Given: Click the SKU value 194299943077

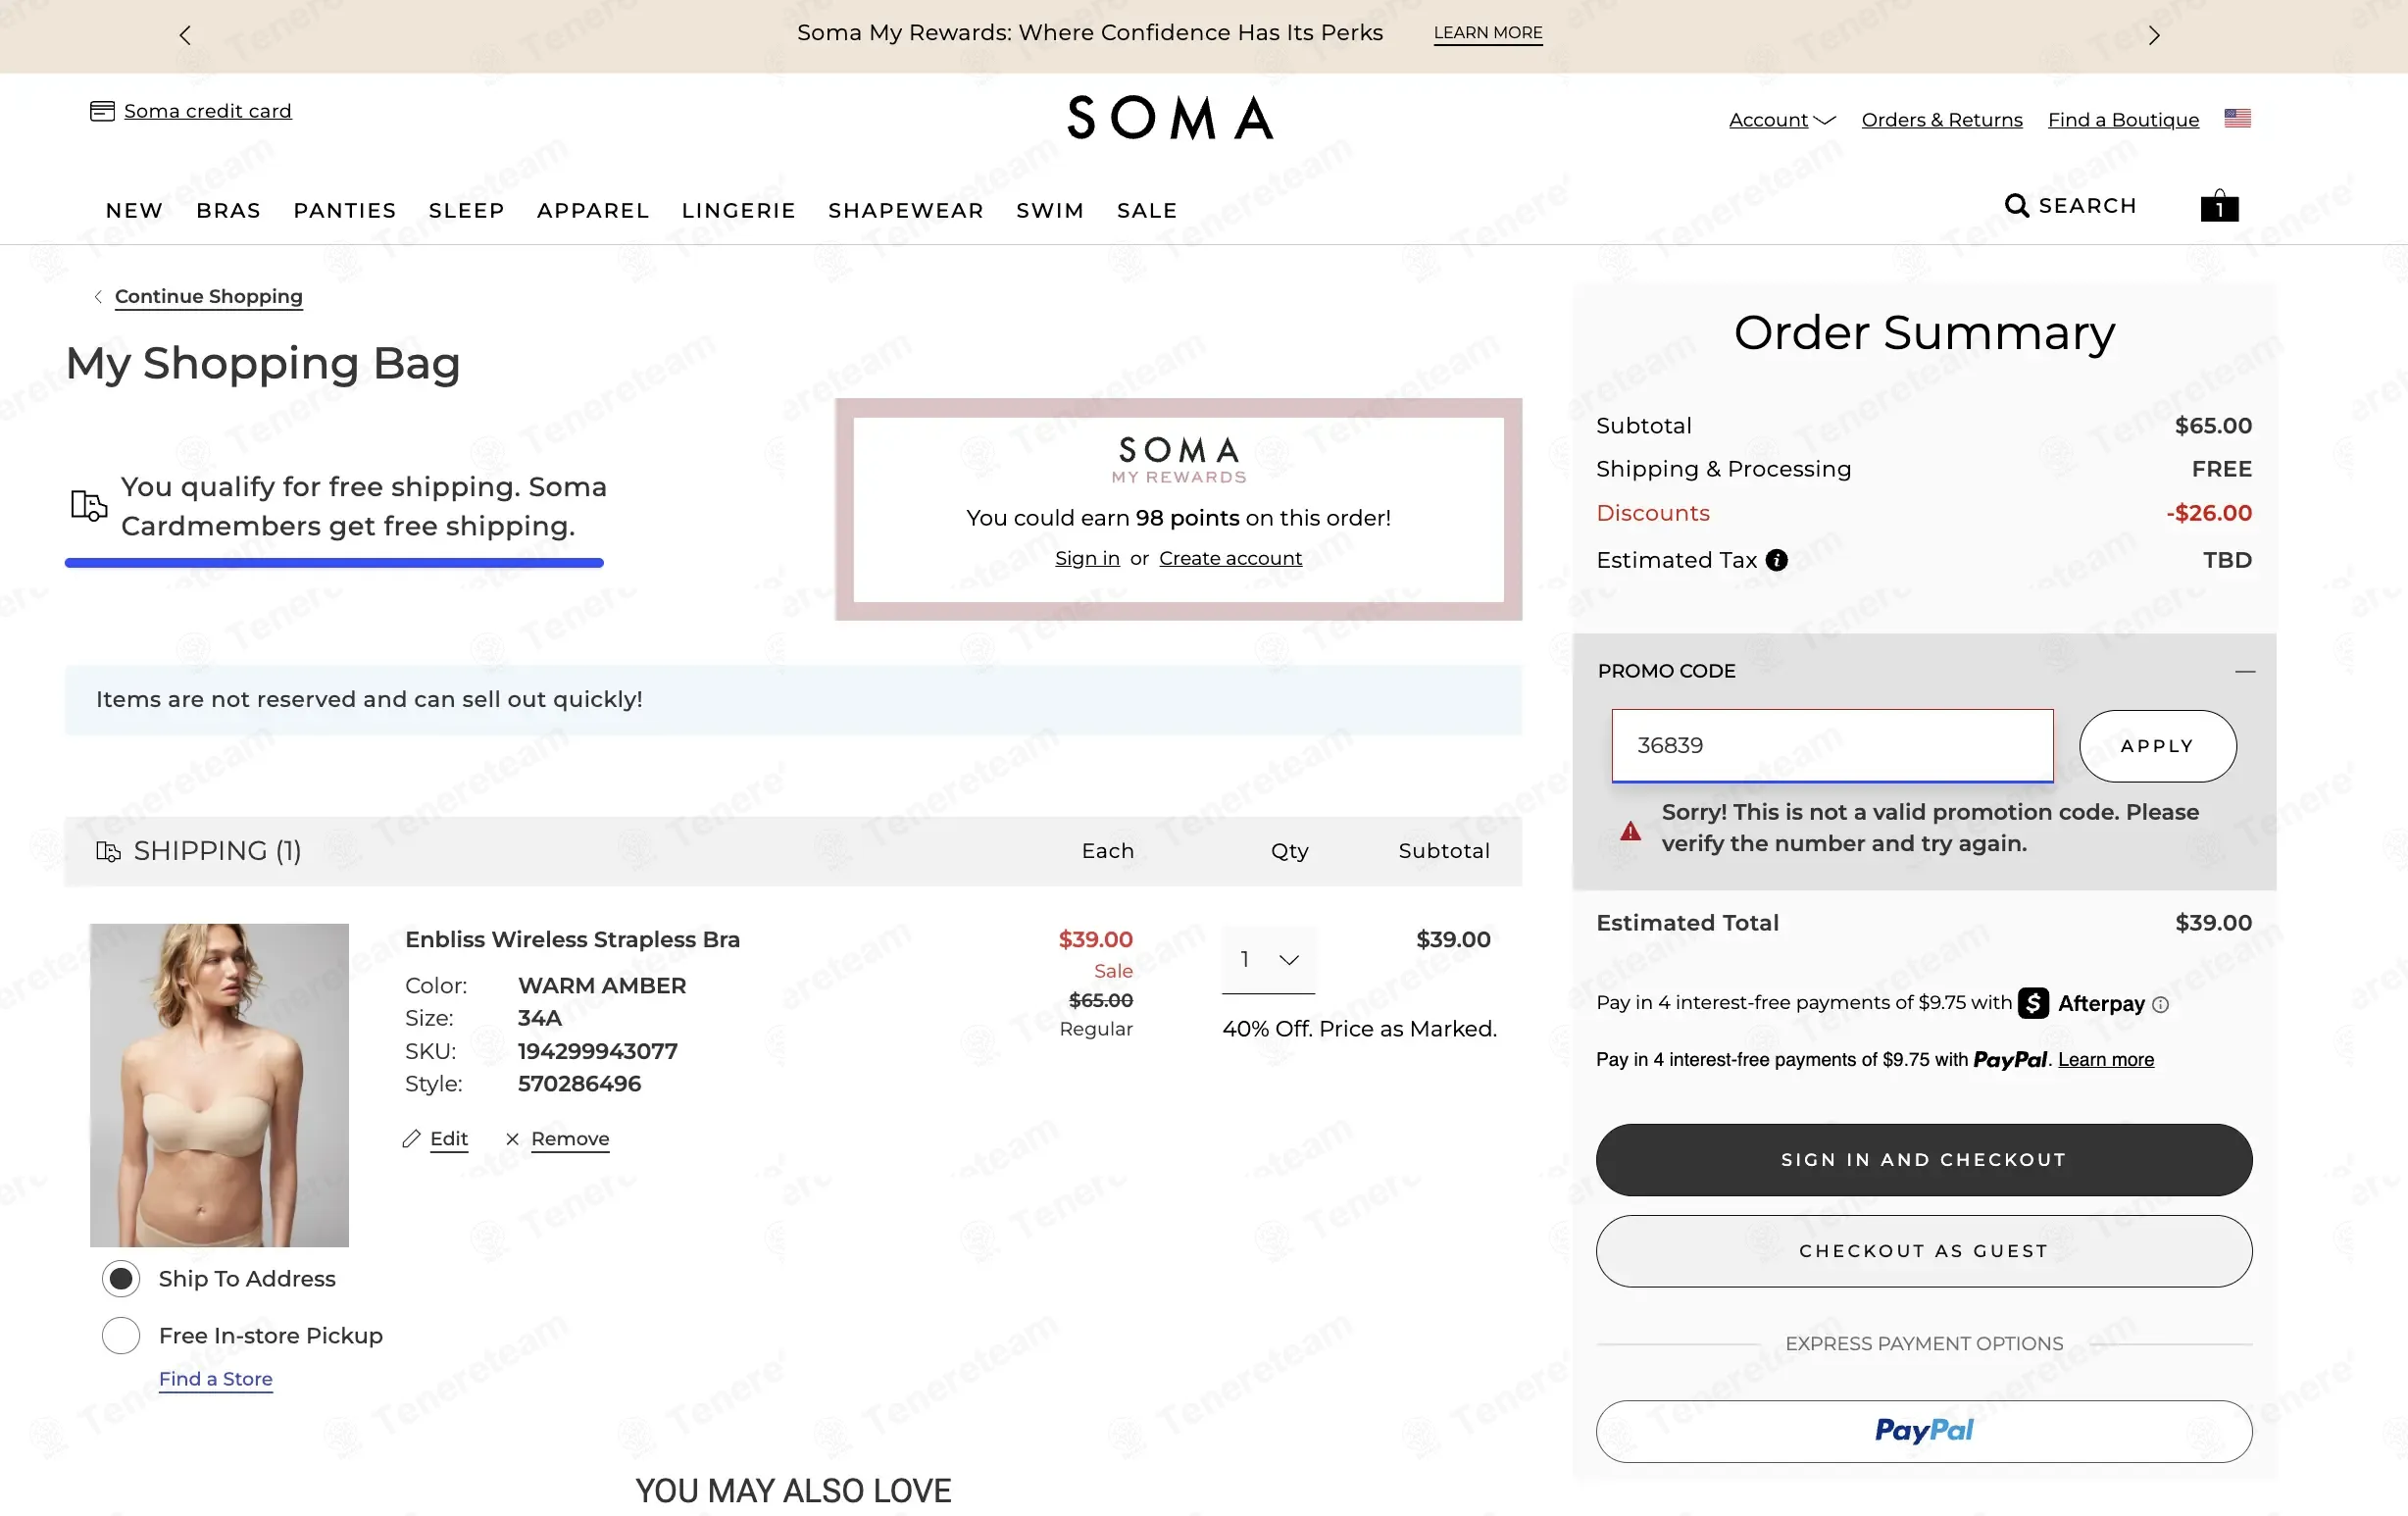Looking at the screenshot, I should click(x=597, y=1051).
